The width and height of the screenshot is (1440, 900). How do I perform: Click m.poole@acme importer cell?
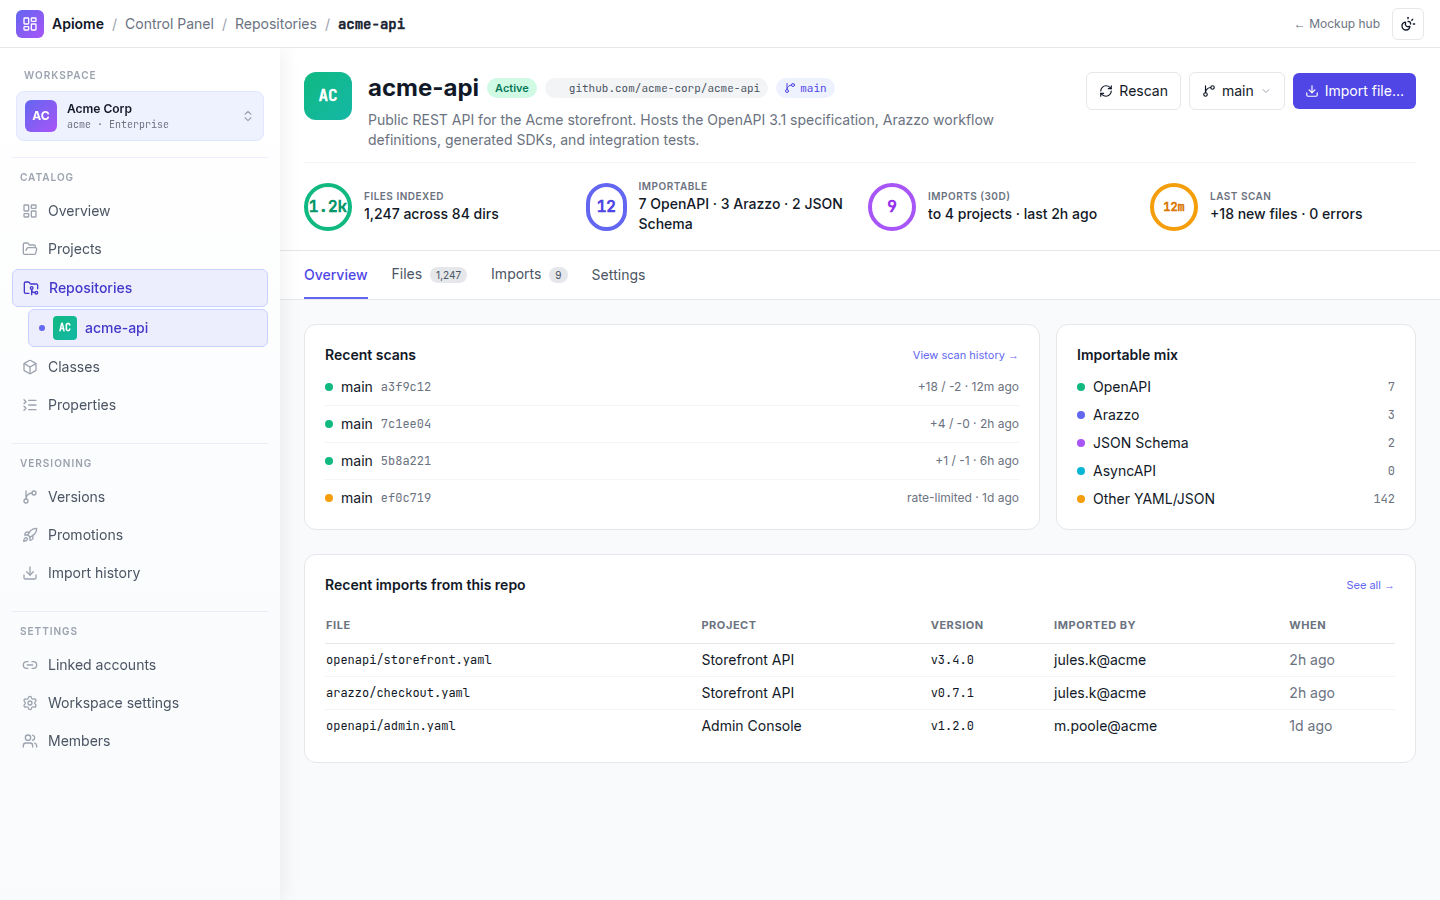[x=1105, y=726]
